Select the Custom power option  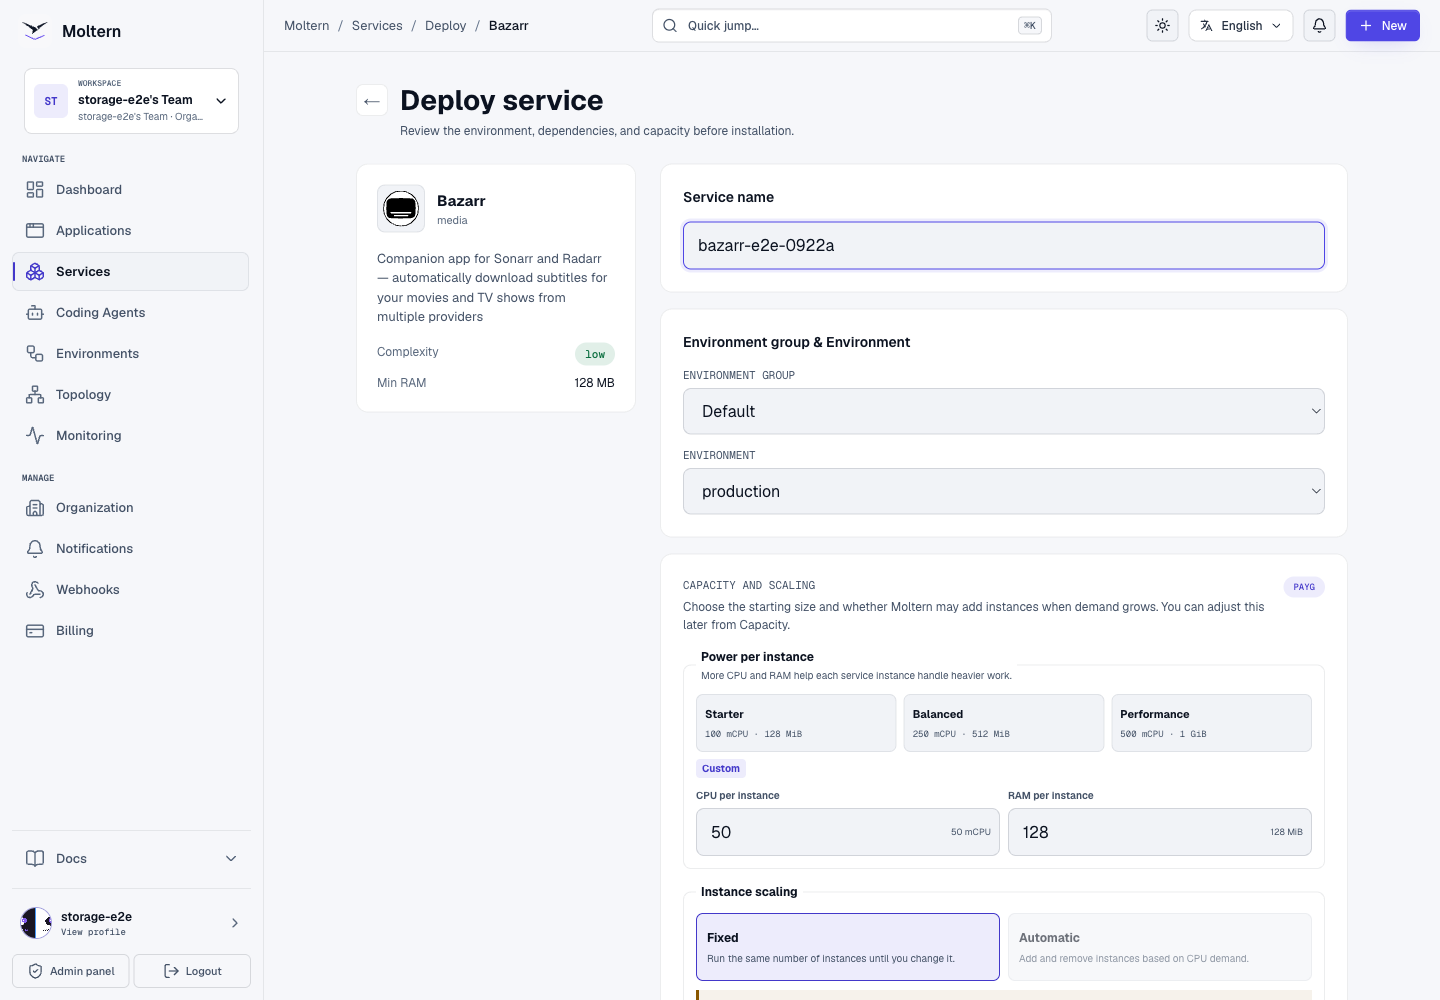point(721,769)
